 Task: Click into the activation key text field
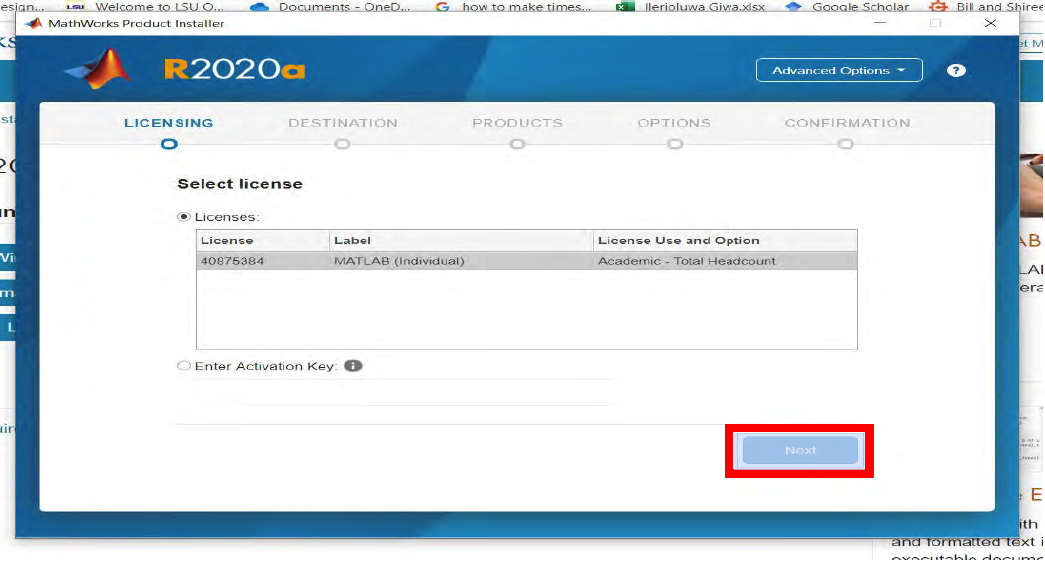[394, 392]
